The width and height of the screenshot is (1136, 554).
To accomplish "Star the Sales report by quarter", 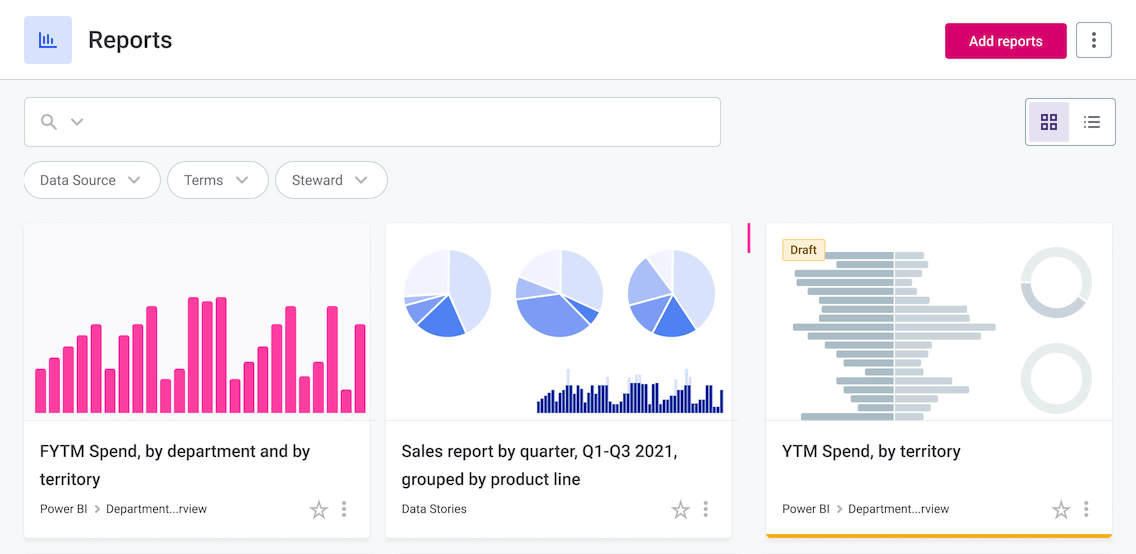I will [681, 510].
